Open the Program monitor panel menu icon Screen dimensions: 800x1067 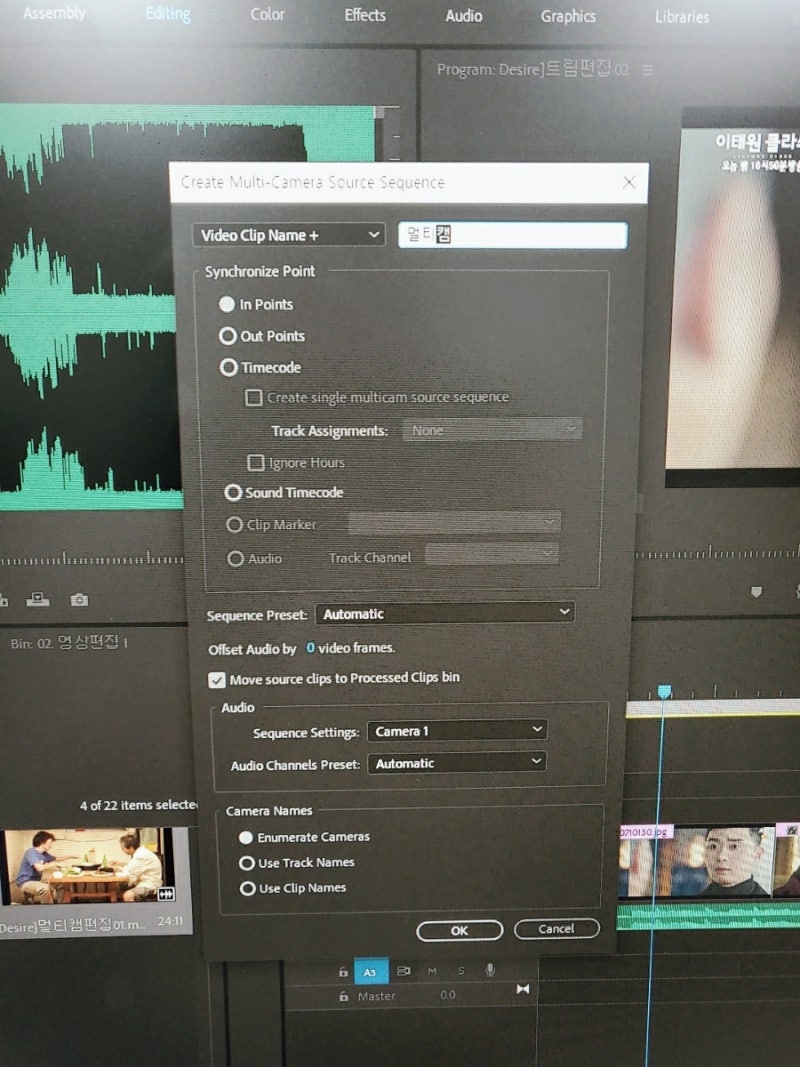pos(647,70)
